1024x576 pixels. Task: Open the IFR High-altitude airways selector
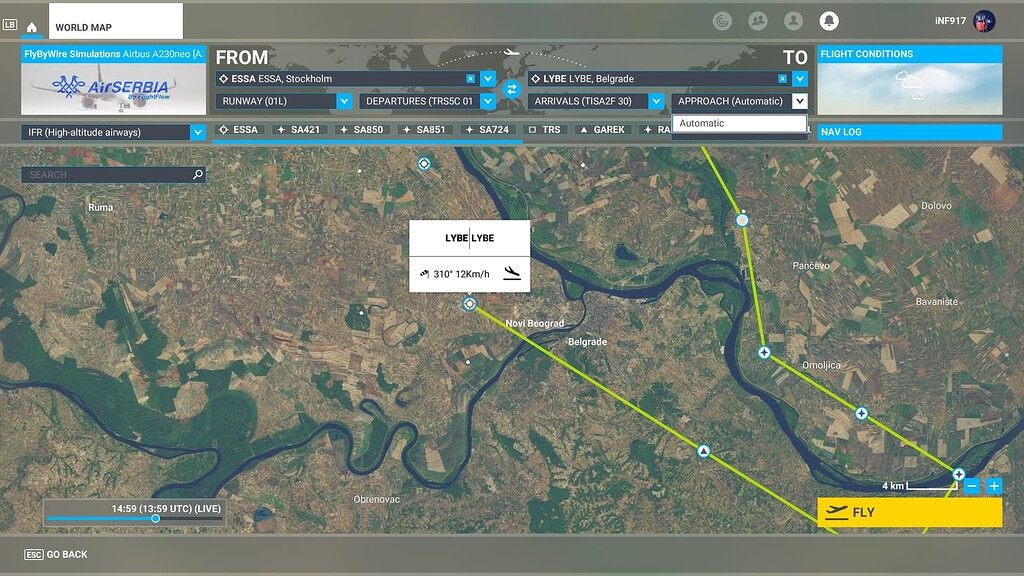[113, 131]
